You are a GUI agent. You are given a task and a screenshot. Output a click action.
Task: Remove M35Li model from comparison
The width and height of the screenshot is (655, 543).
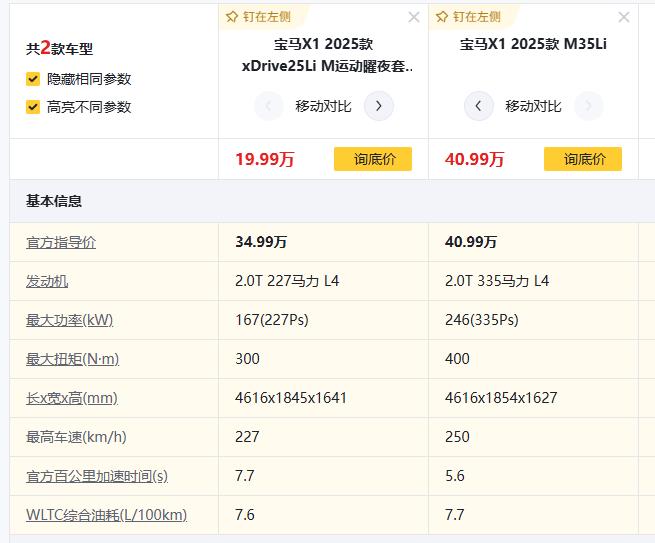tap(624, 17)
